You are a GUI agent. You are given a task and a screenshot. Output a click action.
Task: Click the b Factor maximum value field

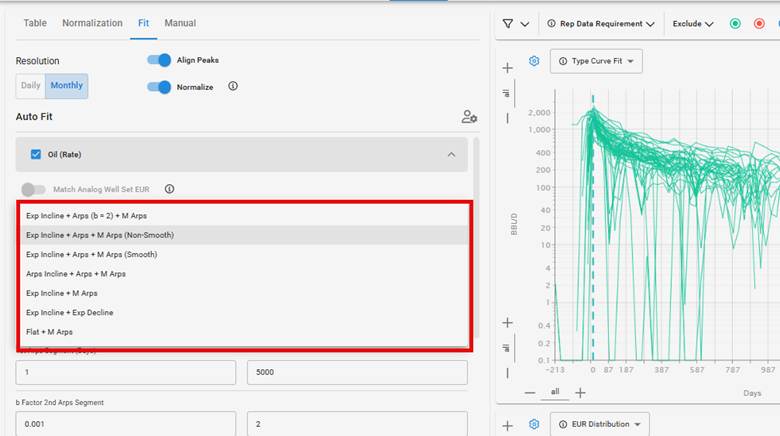(x=357, y=423)
